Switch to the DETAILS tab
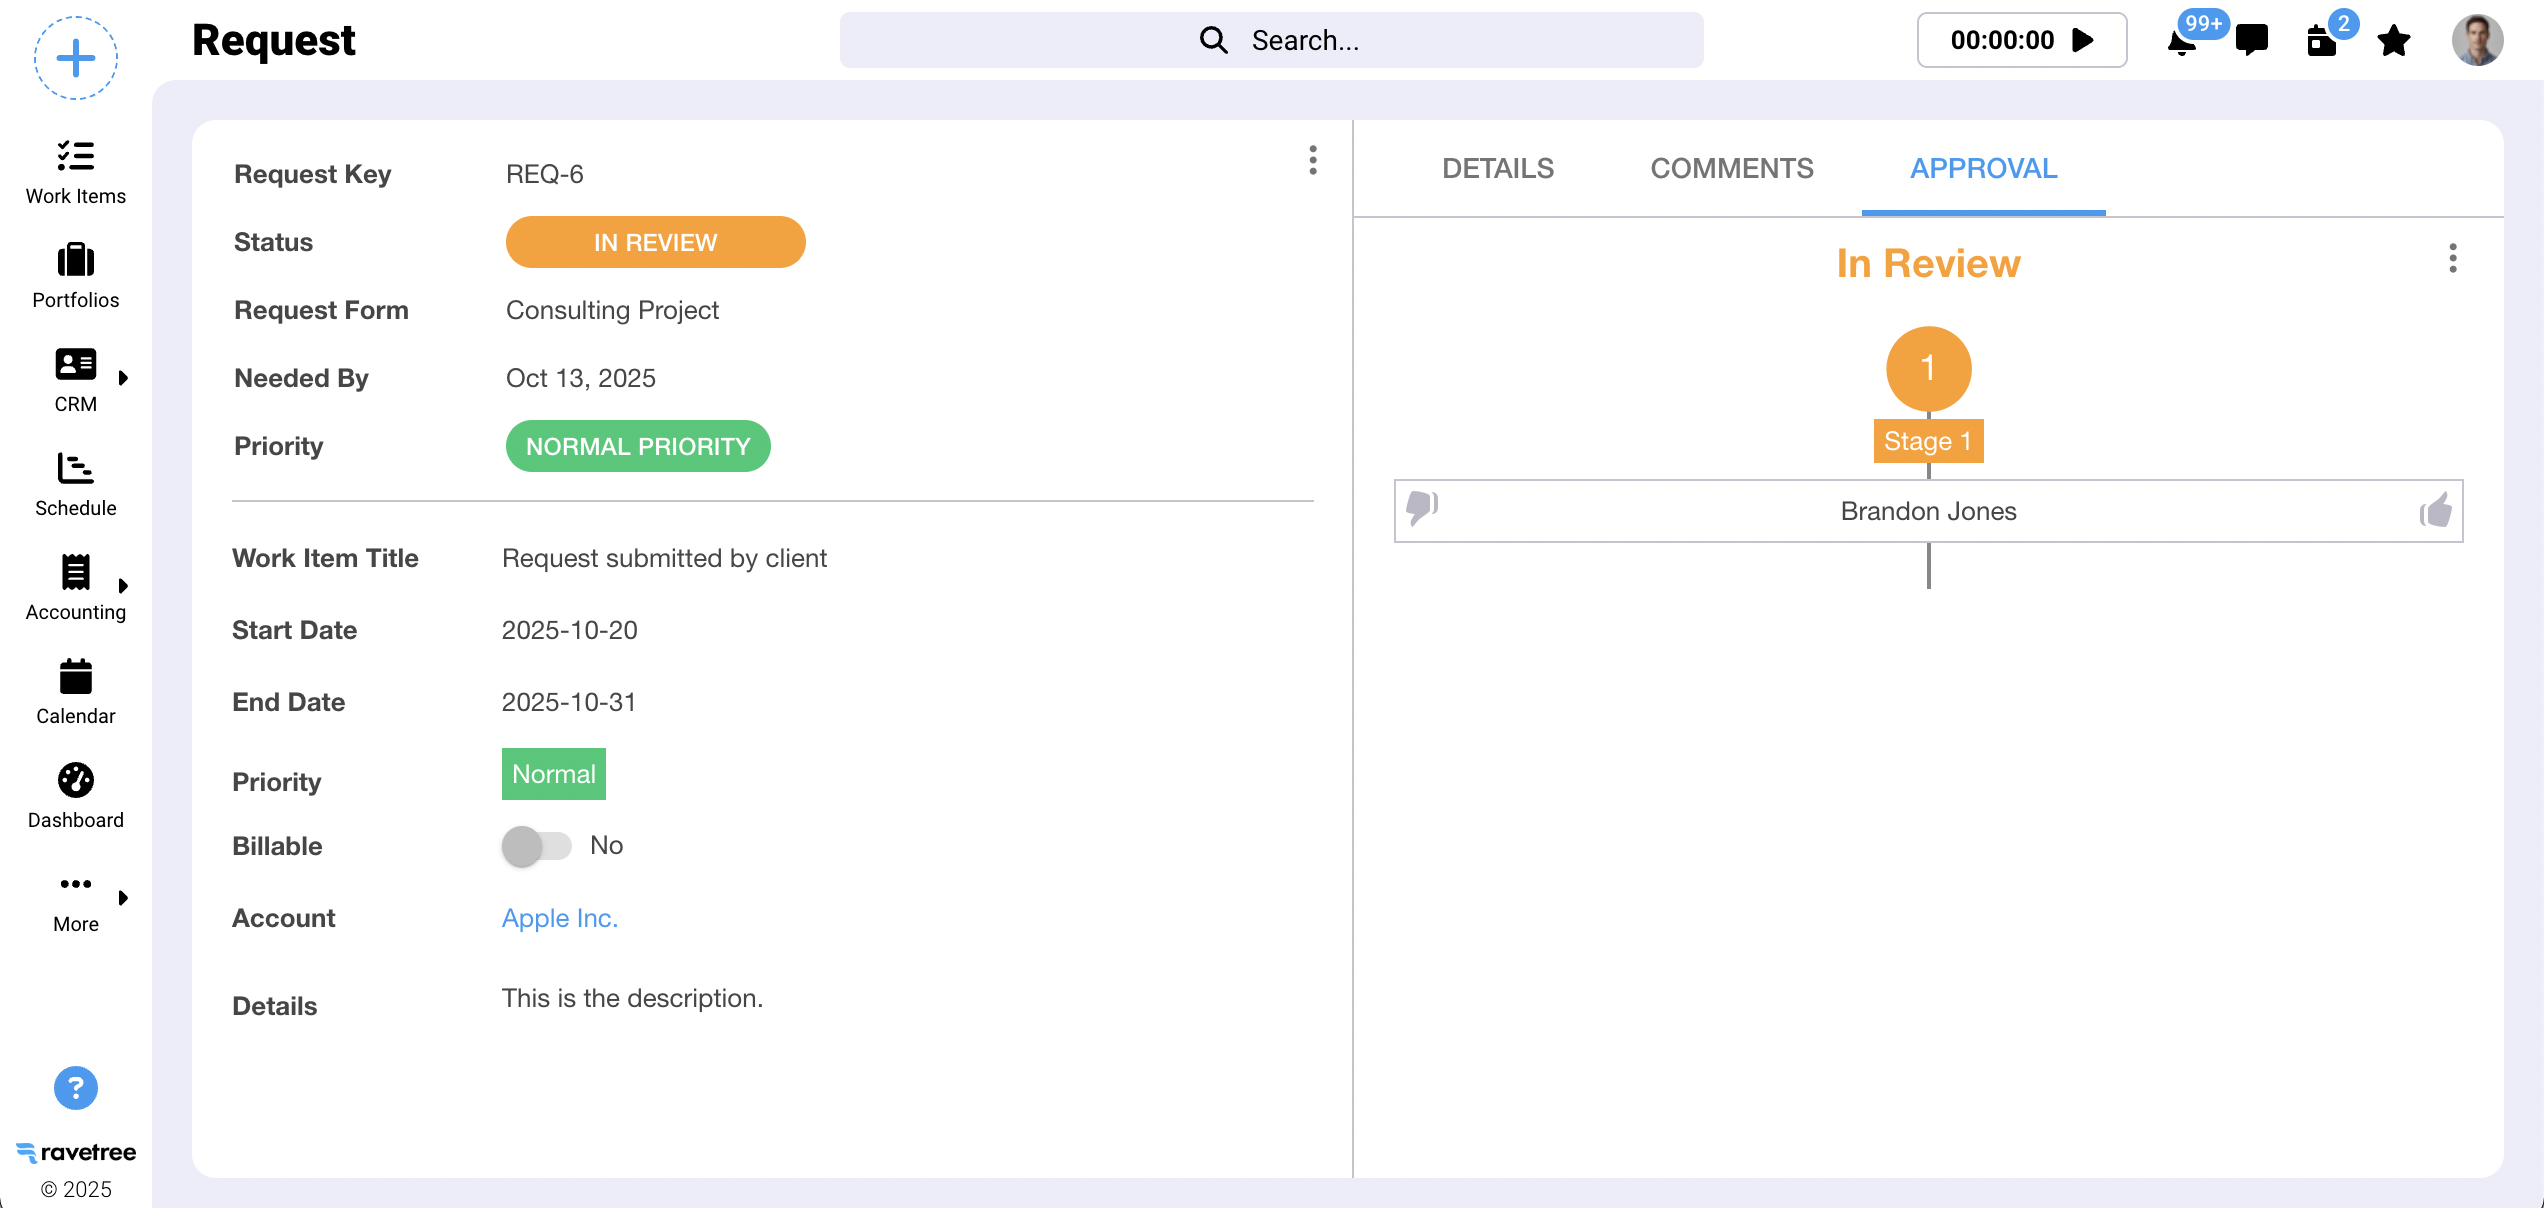 click(1498, 168)
